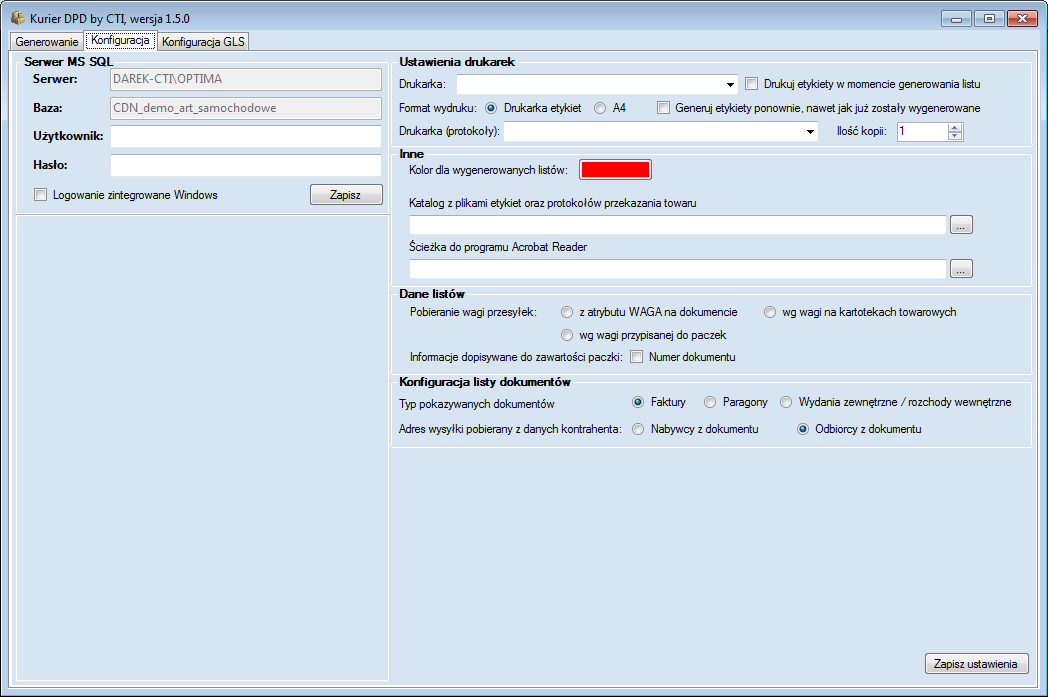
Task: Decrease Ilość kopii with down arrow
Action: click(955, 136)
